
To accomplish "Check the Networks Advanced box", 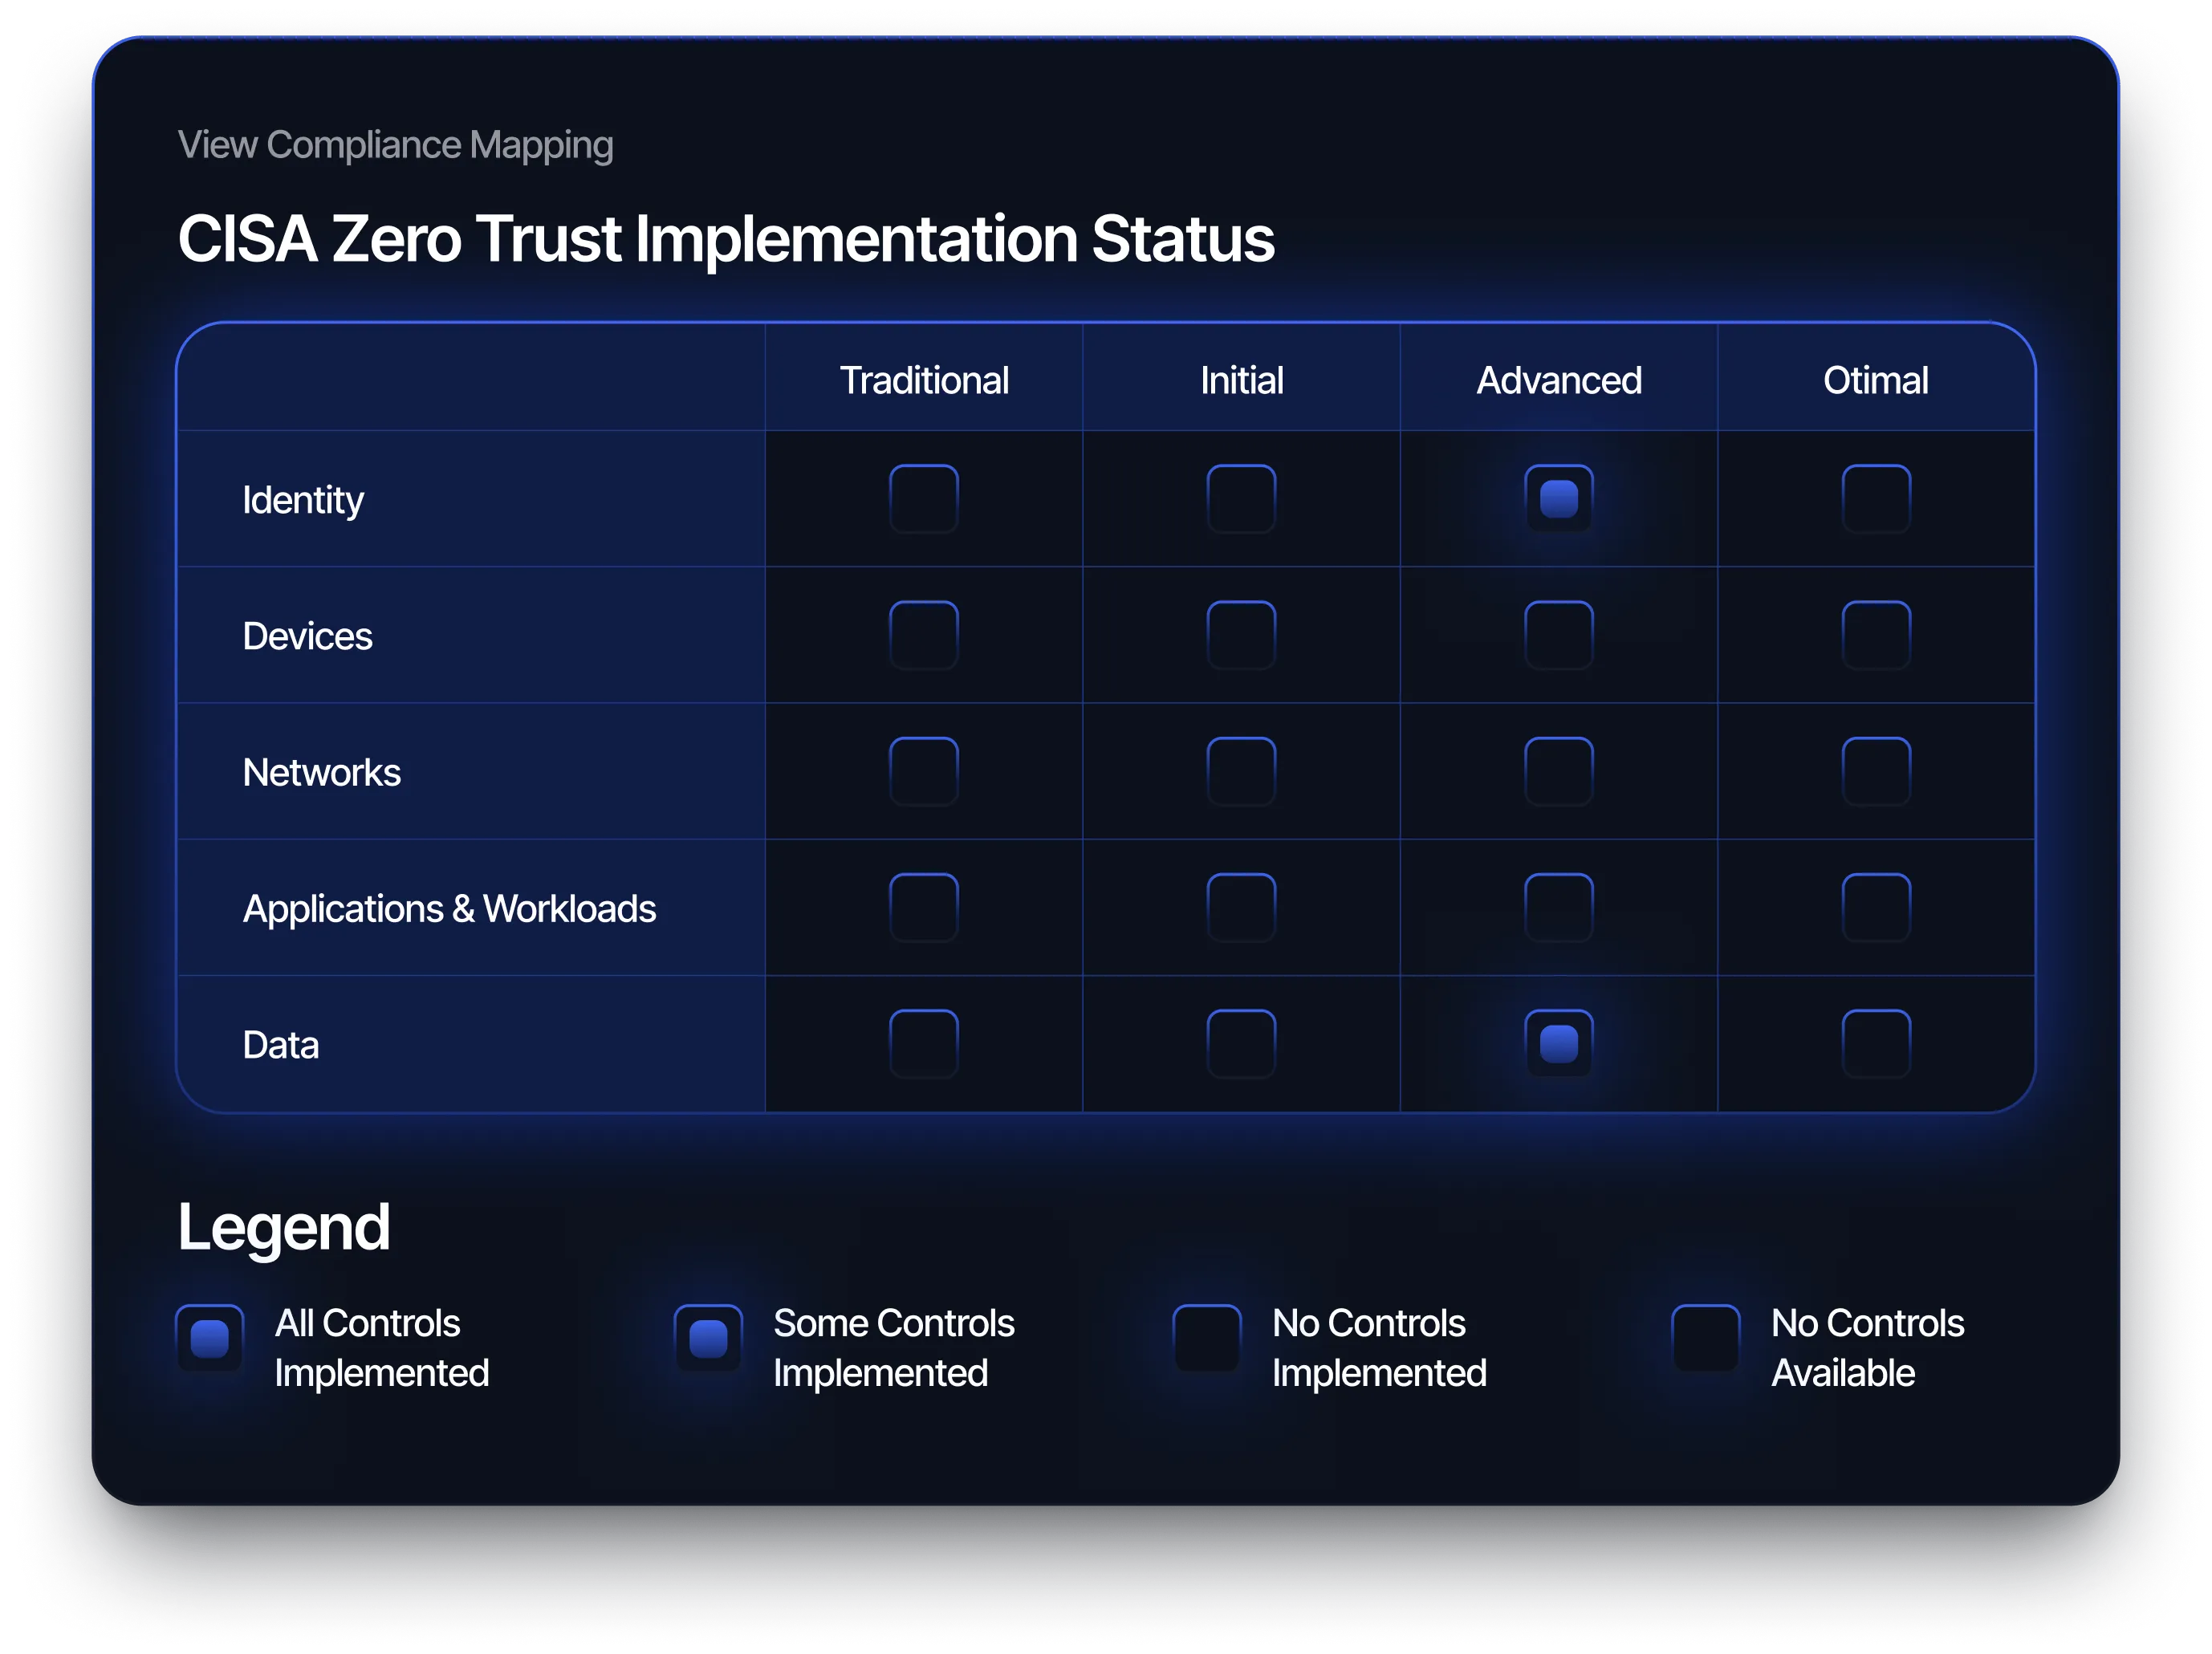I will tap(1558, 771).
